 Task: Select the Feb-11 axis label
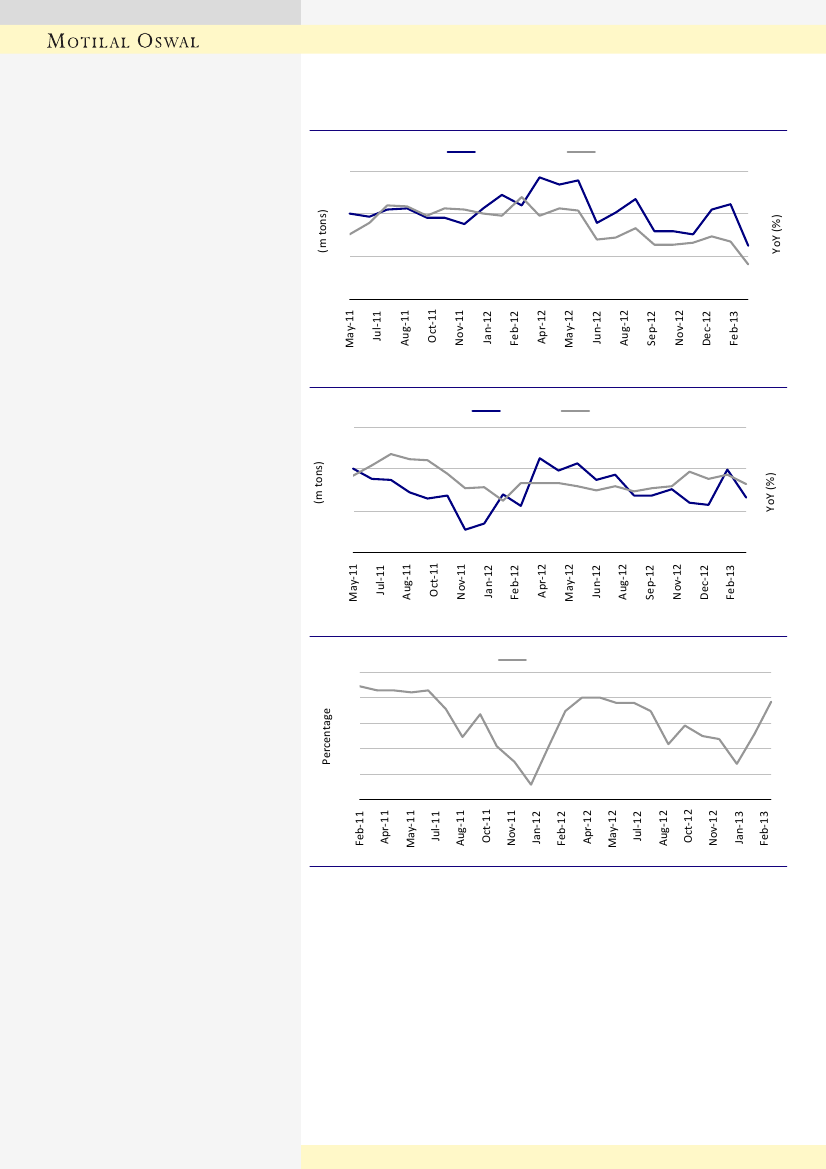click(361, 830)
